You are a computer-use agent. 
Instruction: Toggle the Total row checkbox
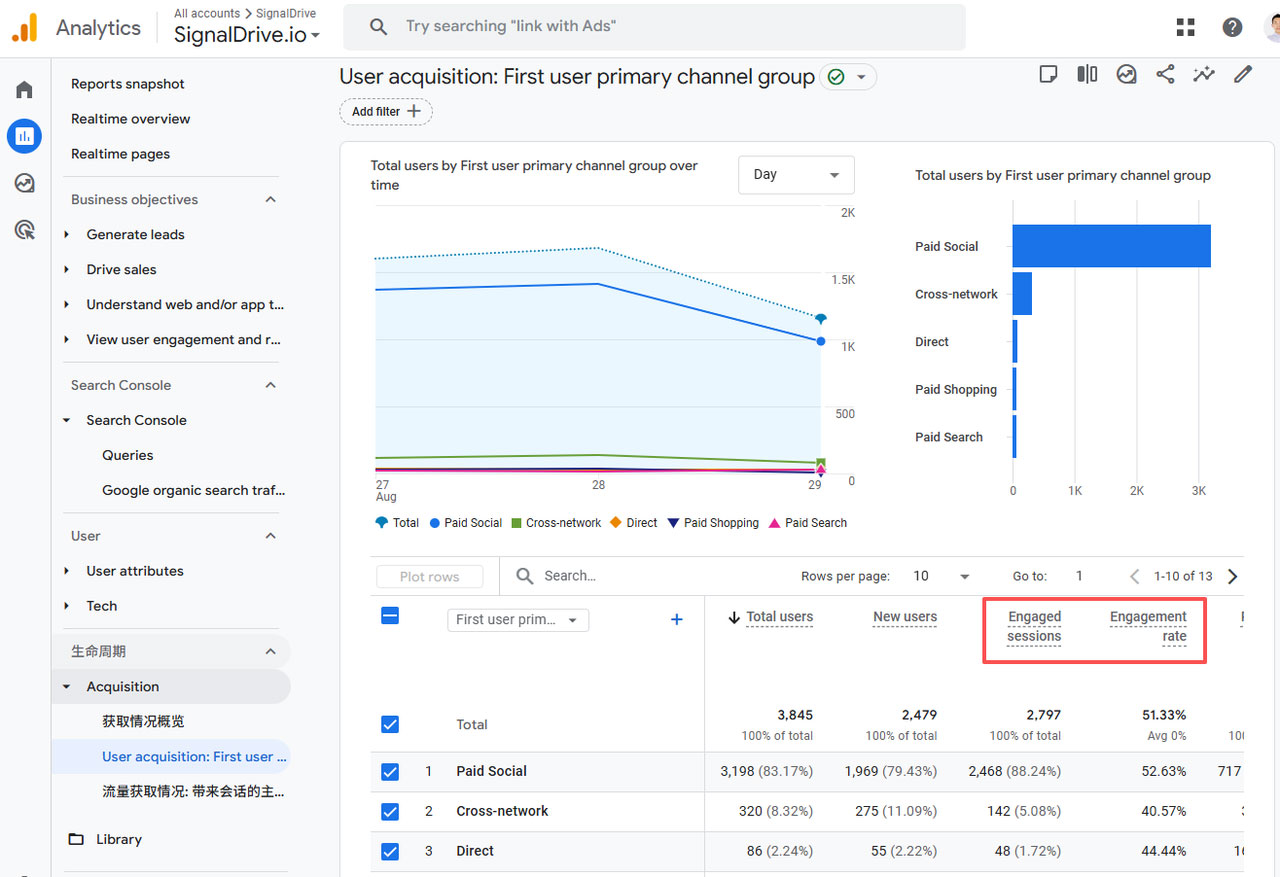point(390,724)
